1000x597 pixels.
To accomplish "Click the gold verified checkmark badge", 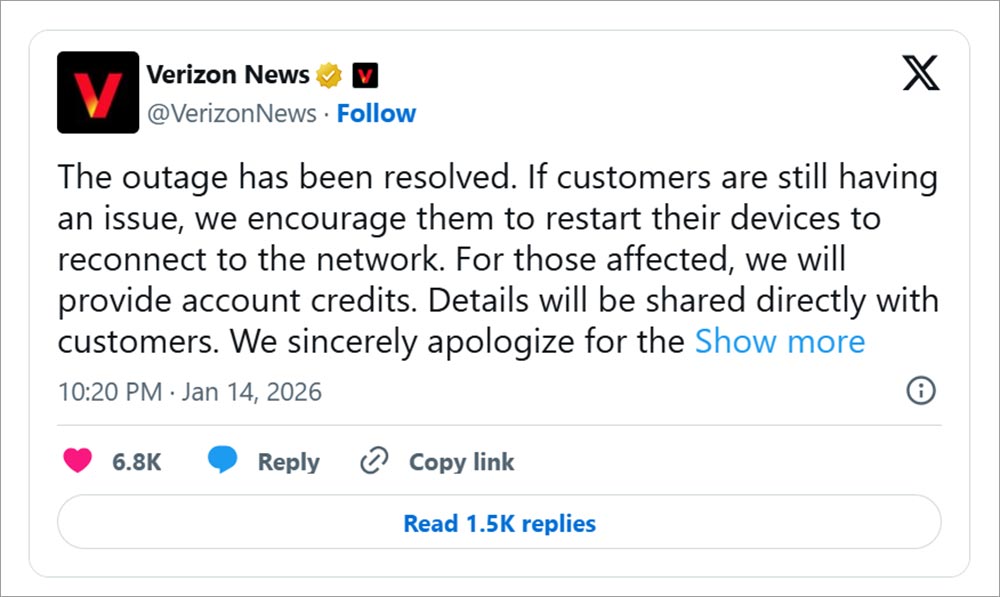I will [x=330, y=75].
